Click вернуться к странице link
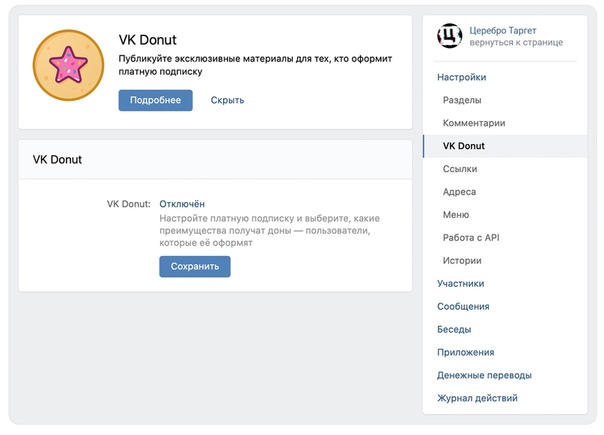Viewport: 604px width, 435px height. click(516, 42)
